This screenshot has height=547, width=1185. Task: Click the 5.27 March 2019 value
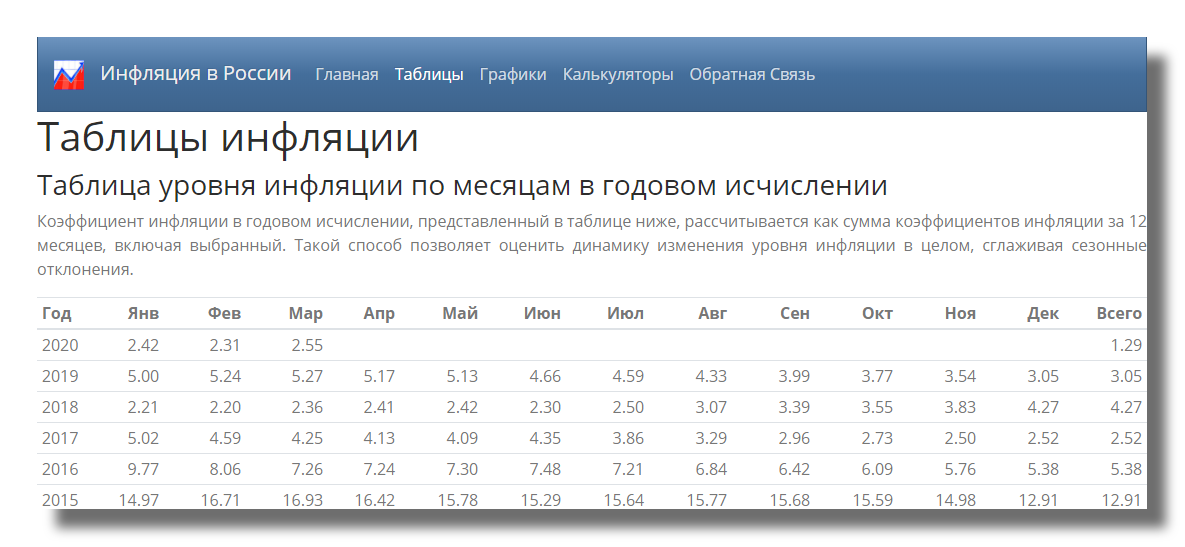tap(307, 376)
